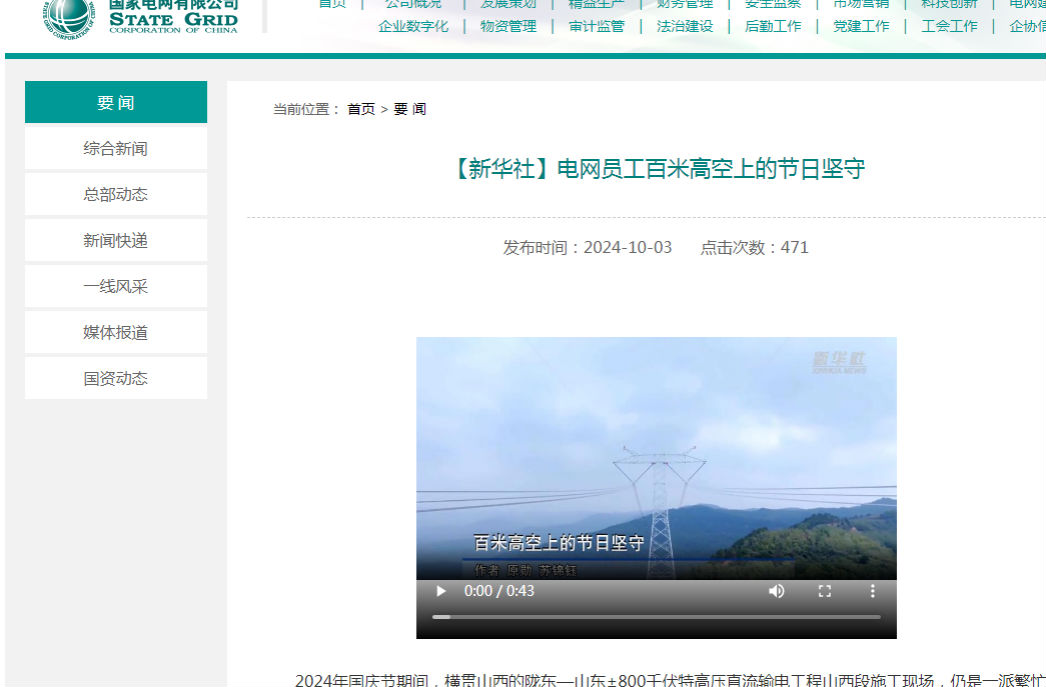The width and height of the screenshot is (1046, 687).
Task: Go to 一线风采 in the sidebar
Action: pos(116,286)
